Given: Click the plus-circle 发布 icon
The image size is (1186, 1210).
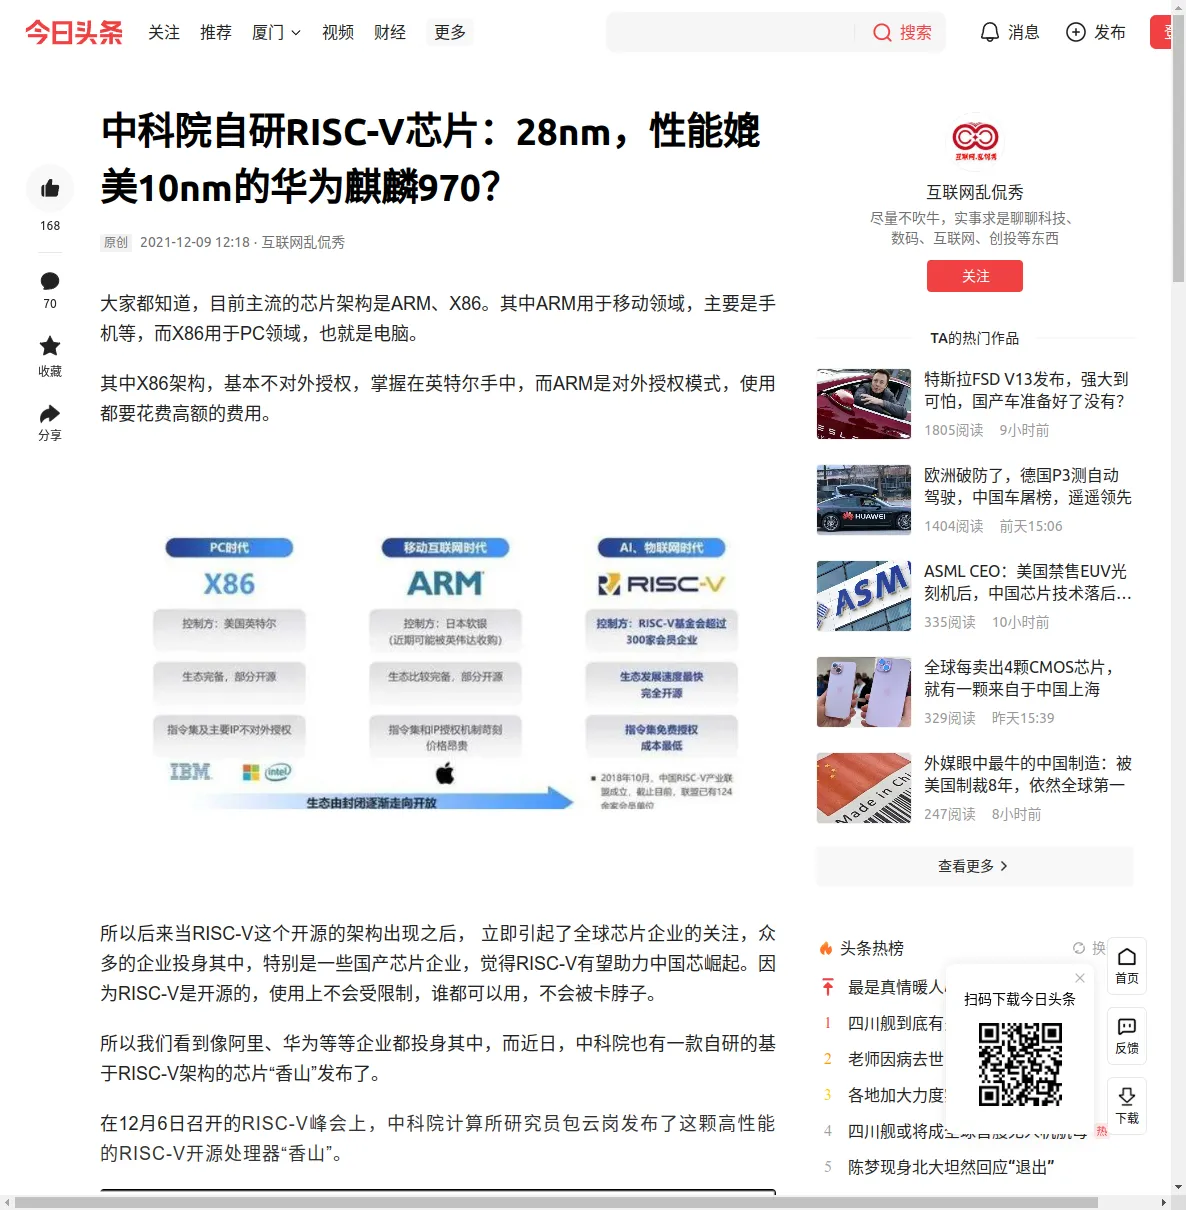Looking at the screenshot, I should coord(1076,32).
